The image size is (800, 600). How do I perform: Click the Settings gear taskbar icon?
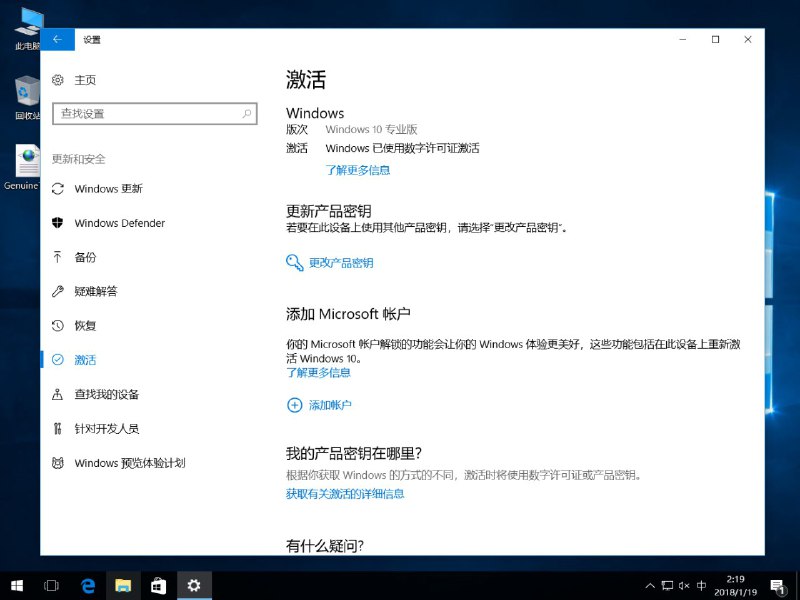194,585
